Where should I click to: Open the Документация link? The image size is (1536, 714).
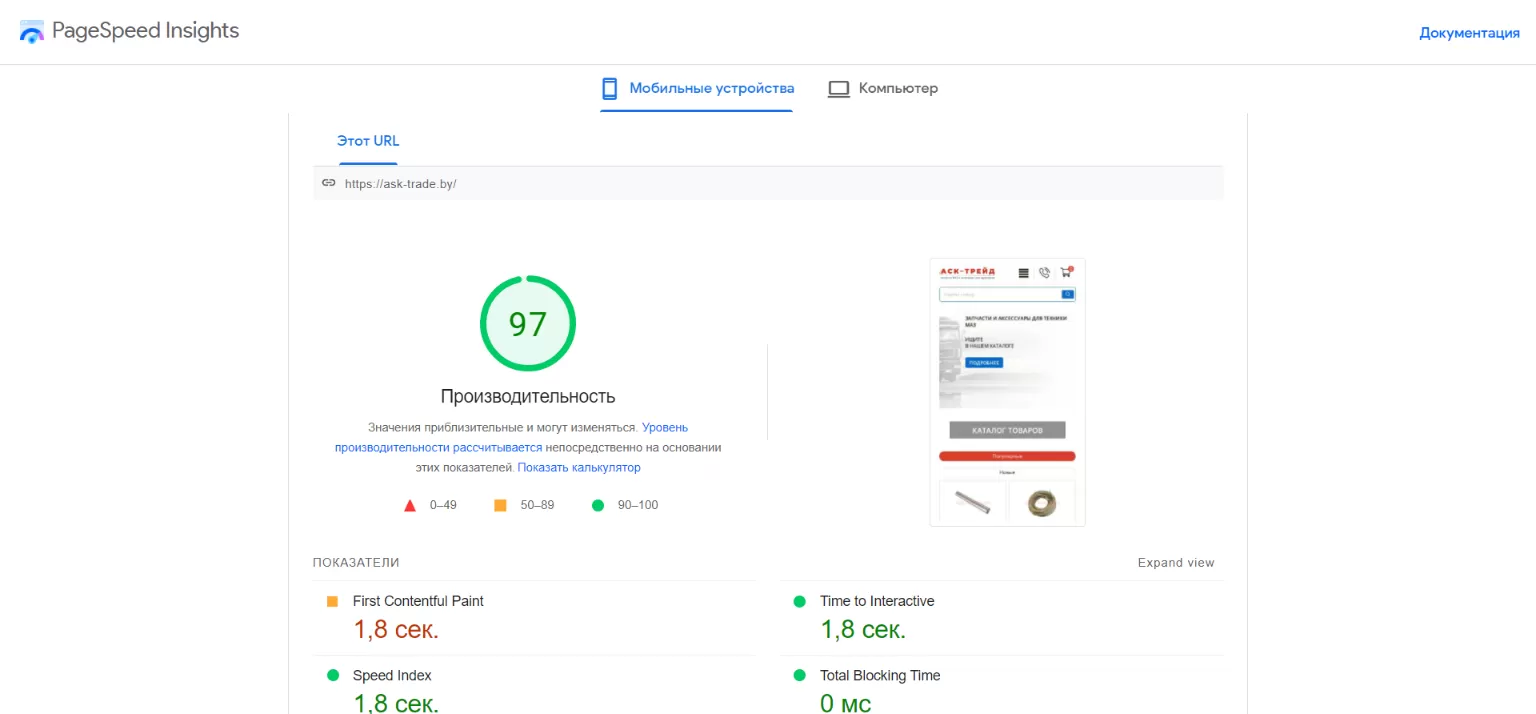coord(1470,32)
